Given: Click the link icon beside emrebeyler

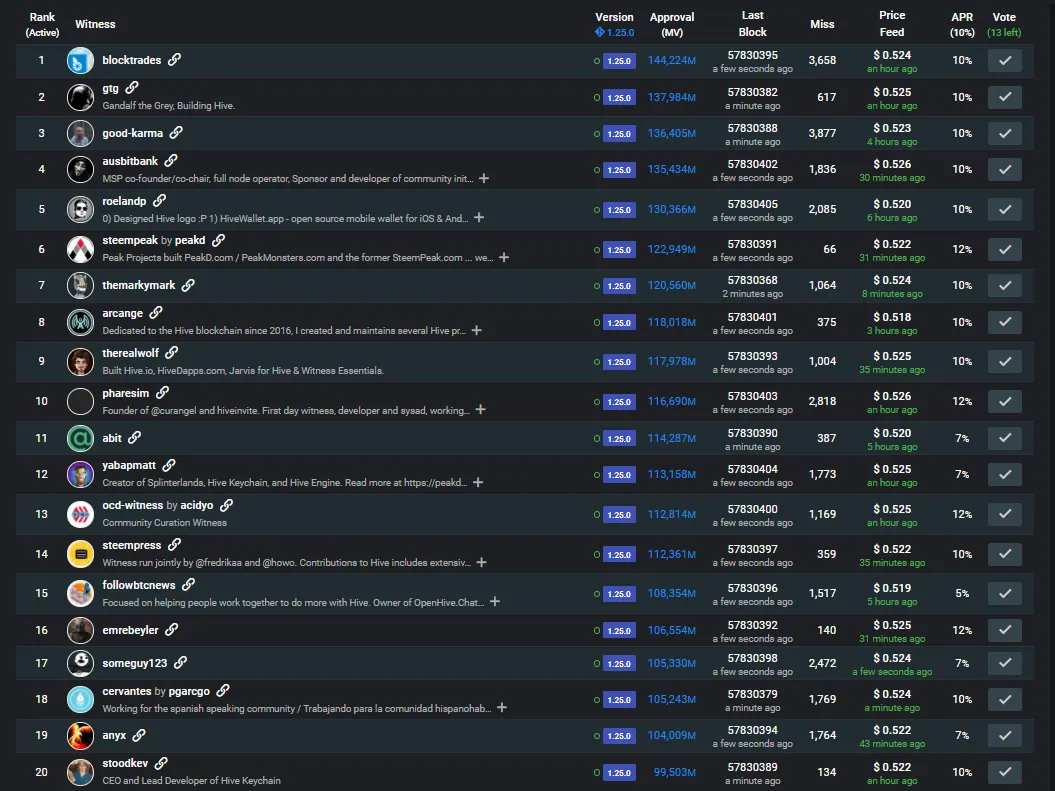Looking at the screenshot, I should (x=172, y=630).
